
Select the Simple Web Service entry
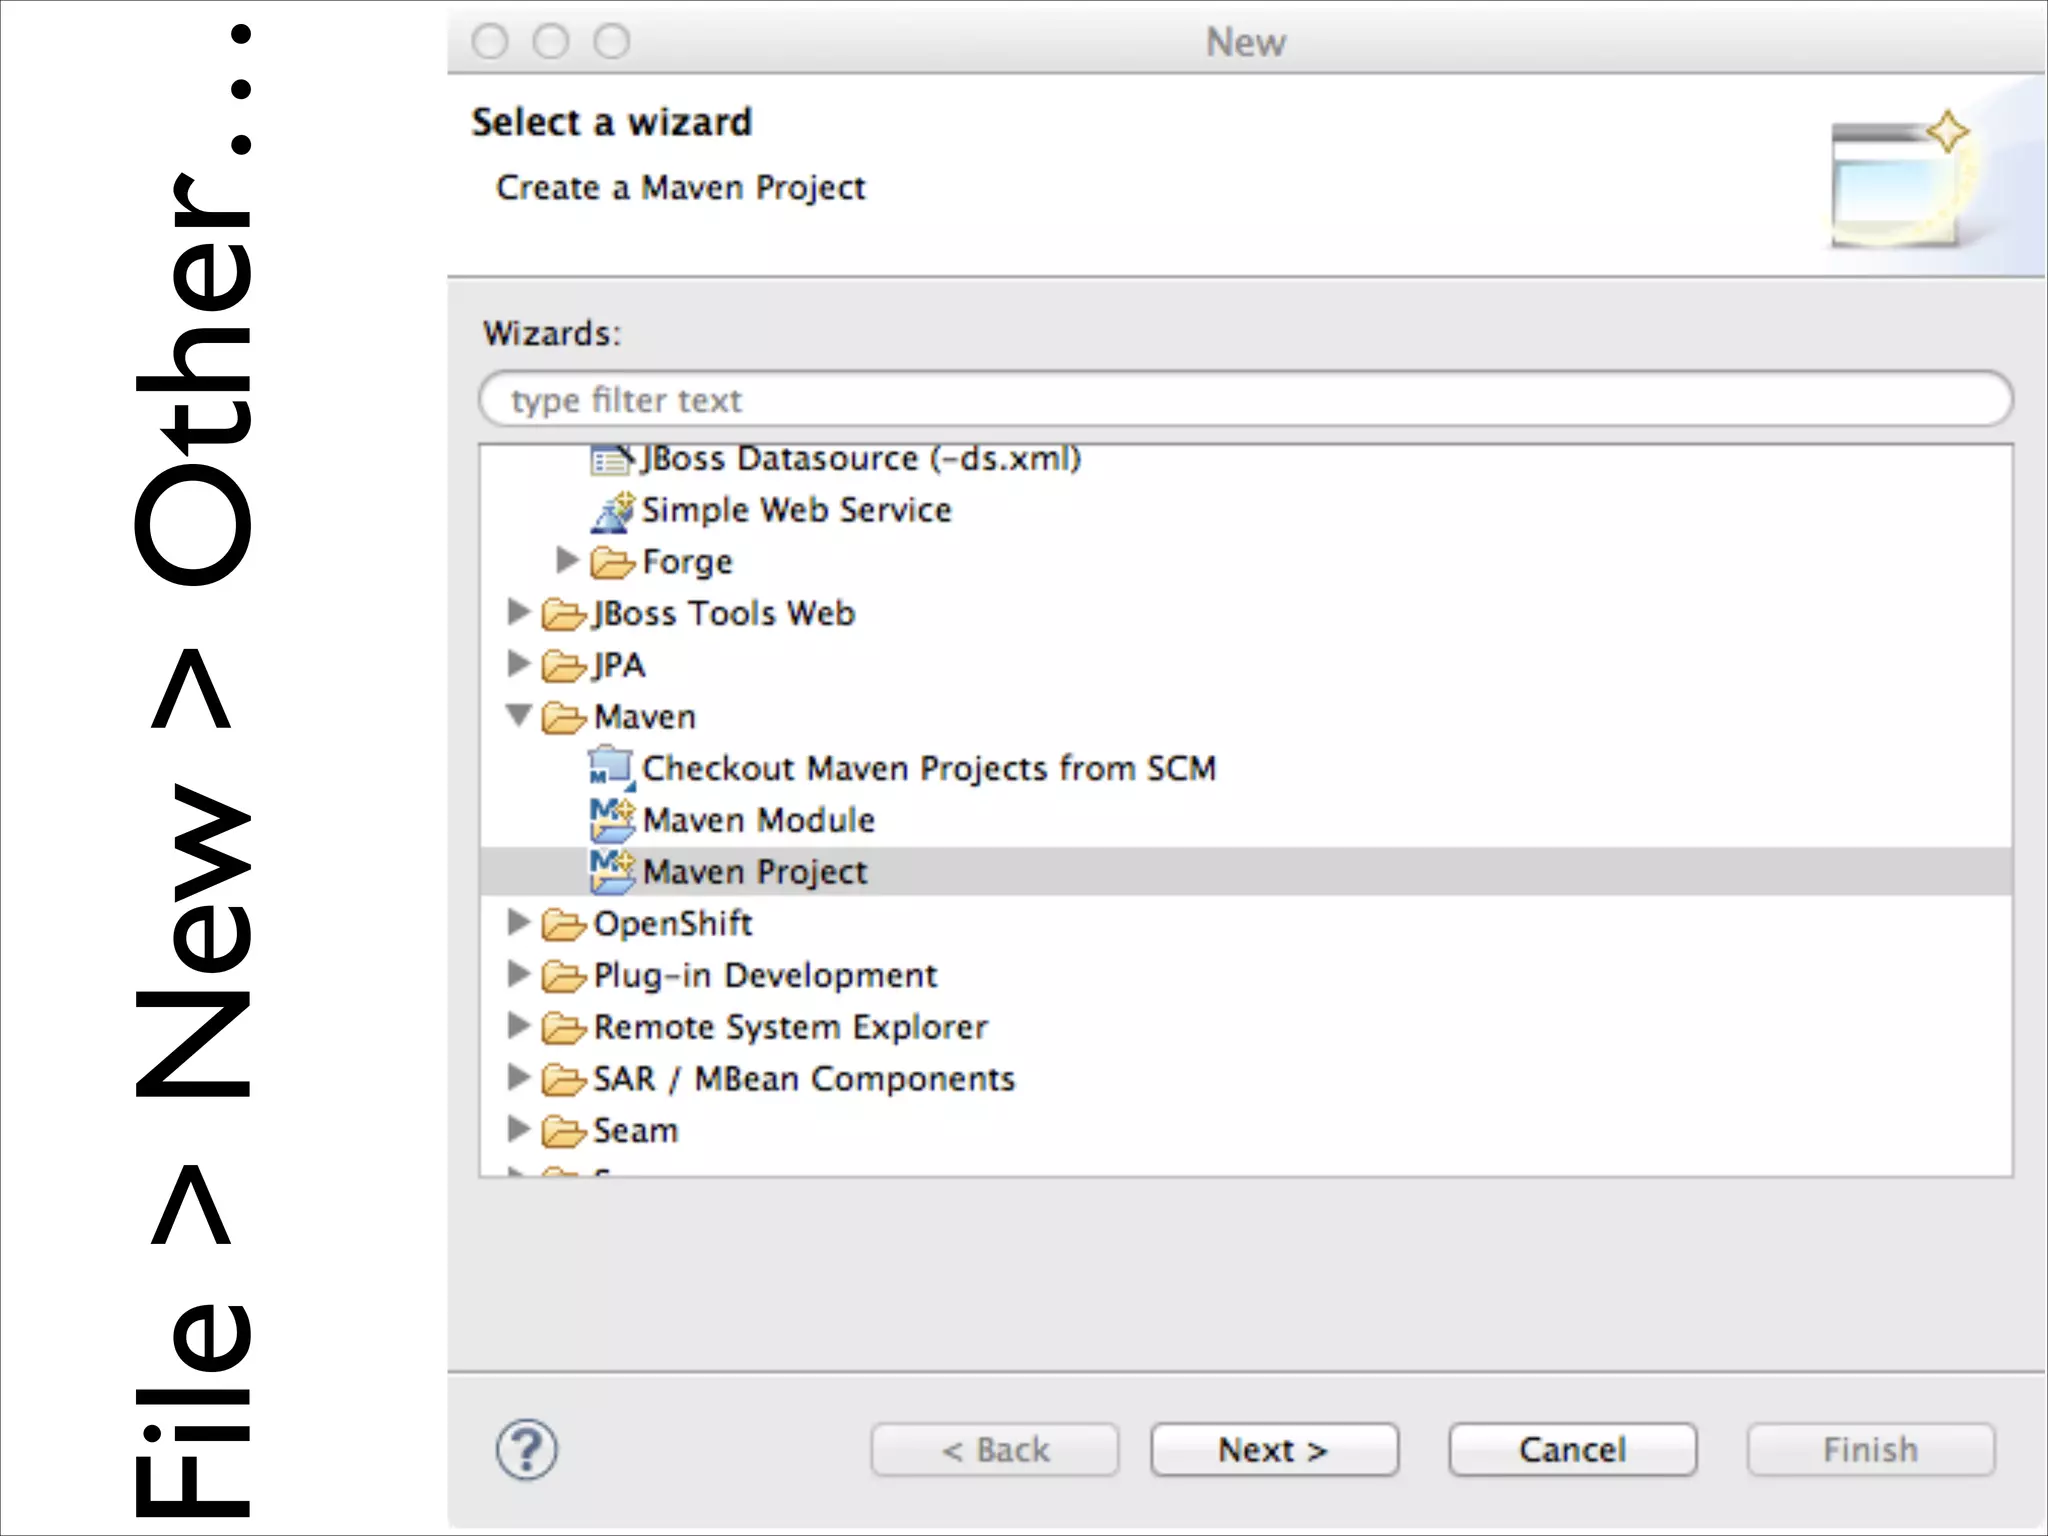click(x=797, y=510)
